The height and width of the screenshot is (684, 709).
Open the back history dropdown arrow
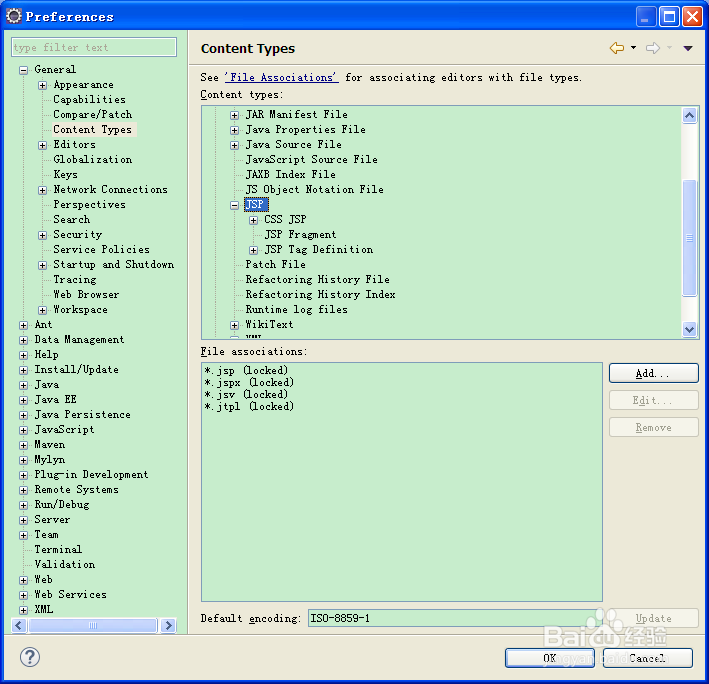click(x=633, y=47)
